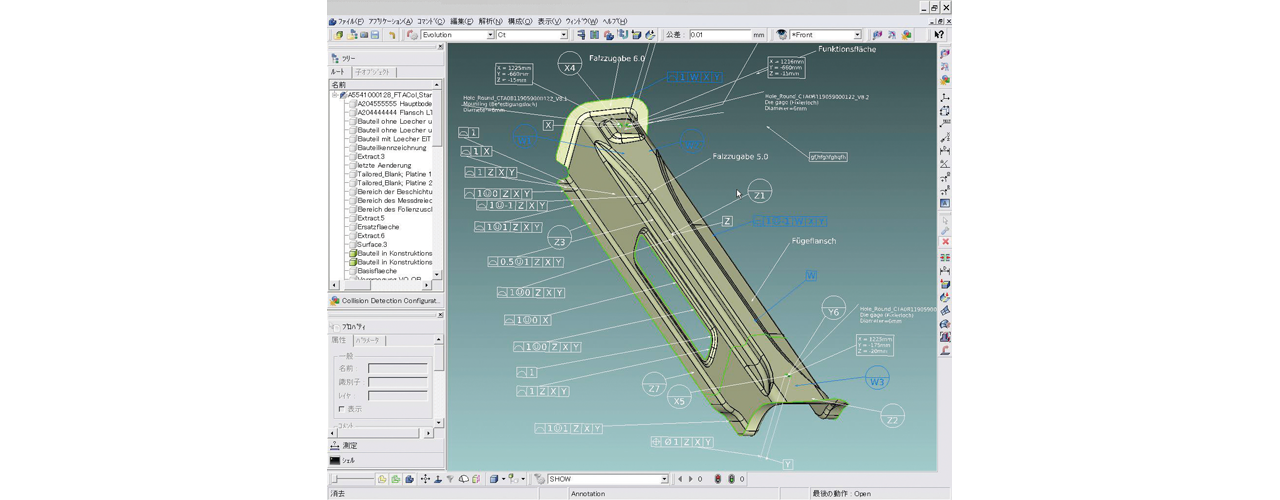Select Ersatzflaeche tree item

coord(379,227)
